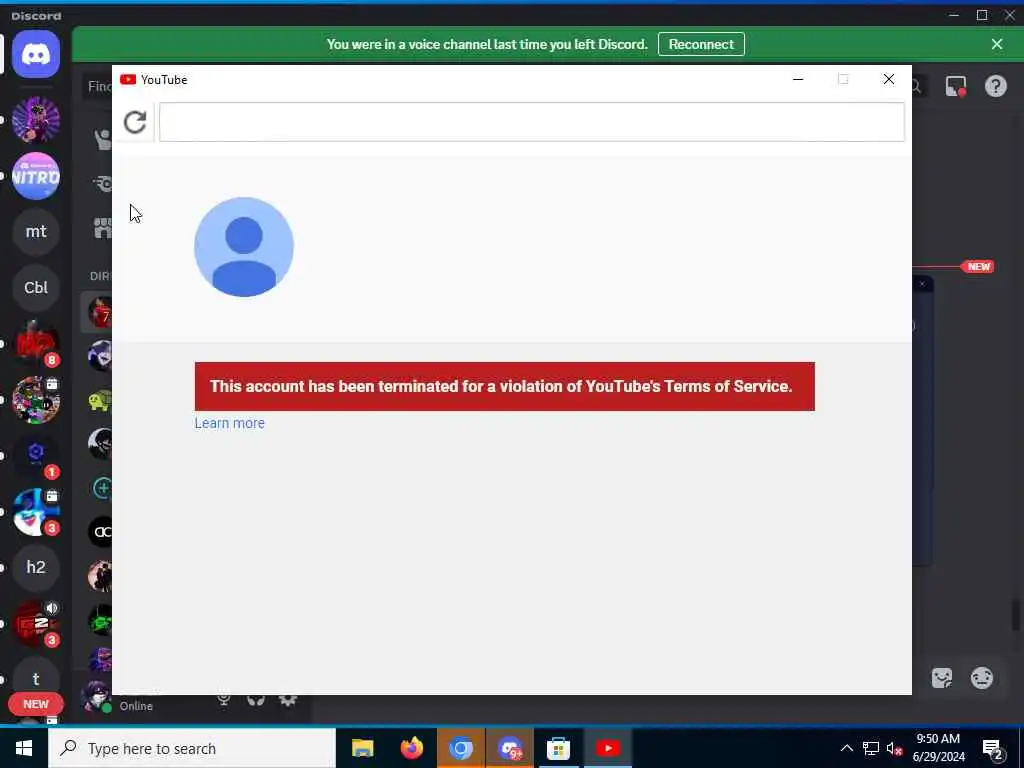
Task: Close the YouTube popup window
Action: point(889,79)
